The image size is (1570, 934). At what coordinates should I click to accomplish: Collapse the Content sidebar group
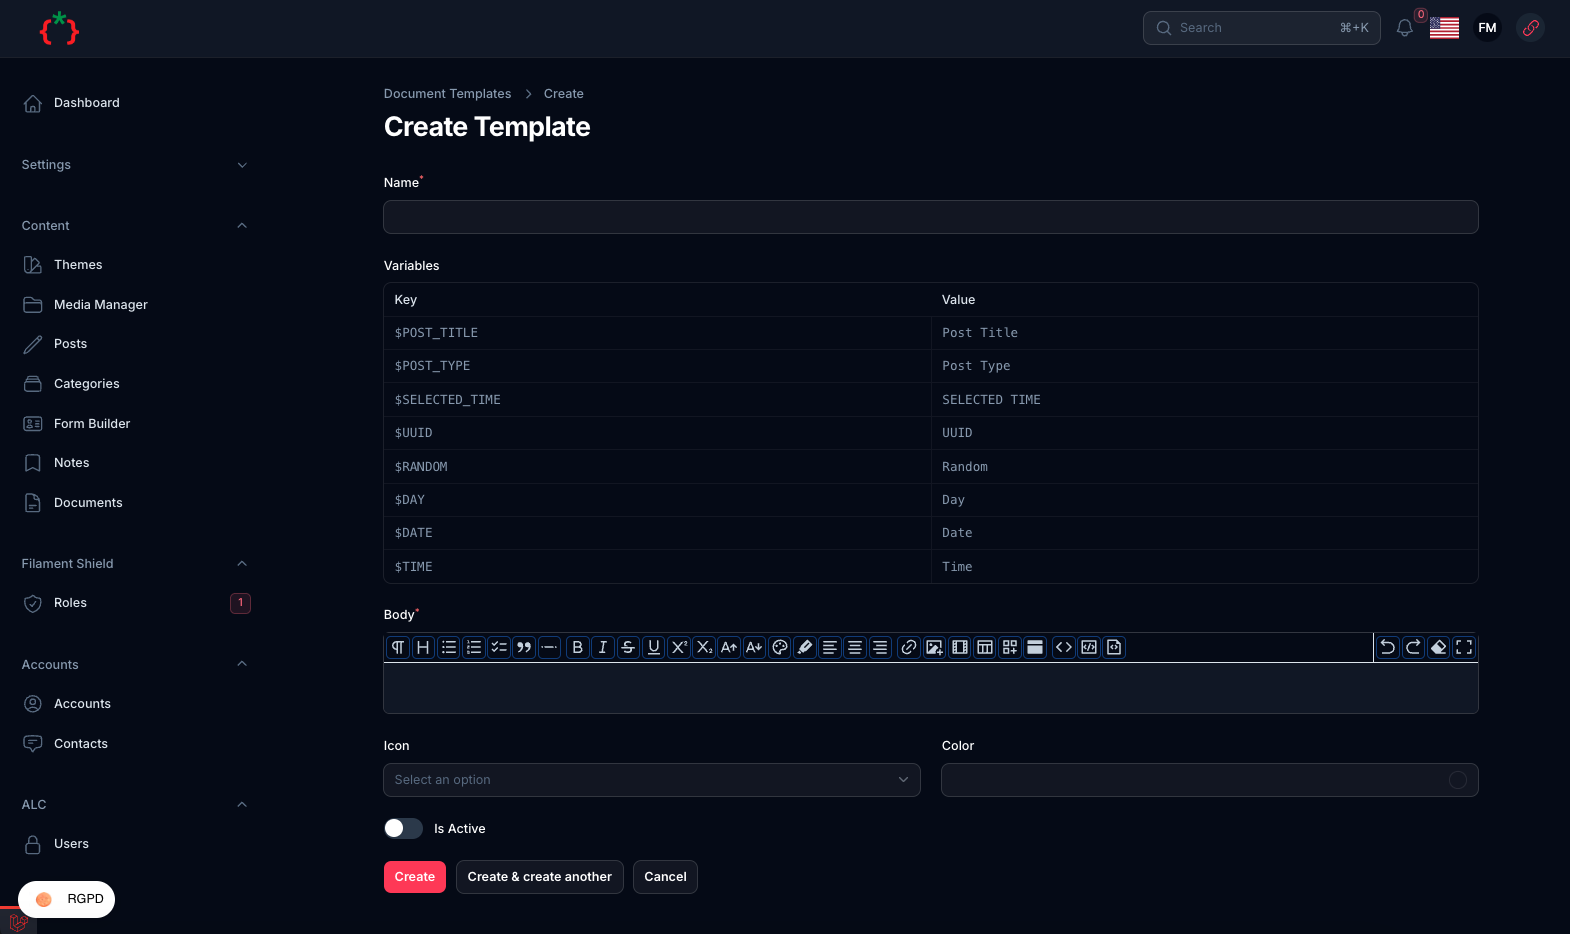coord(242,226)
